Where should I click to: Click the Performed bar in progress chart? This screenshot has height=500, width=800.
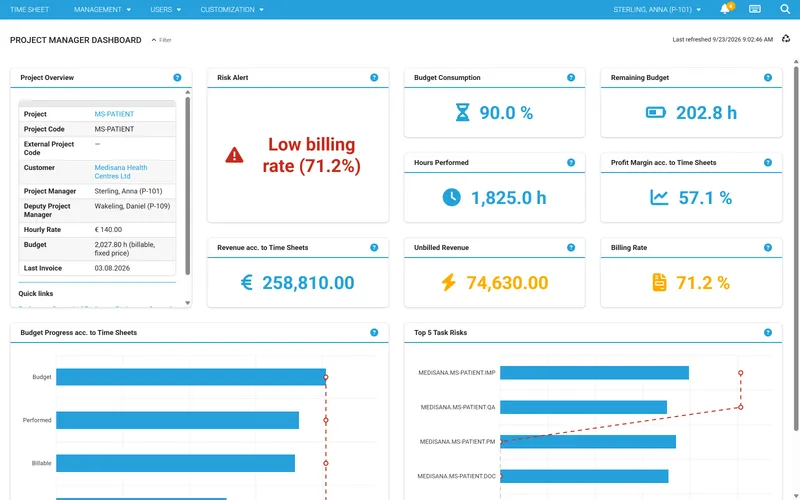click(x=178, y=420)
